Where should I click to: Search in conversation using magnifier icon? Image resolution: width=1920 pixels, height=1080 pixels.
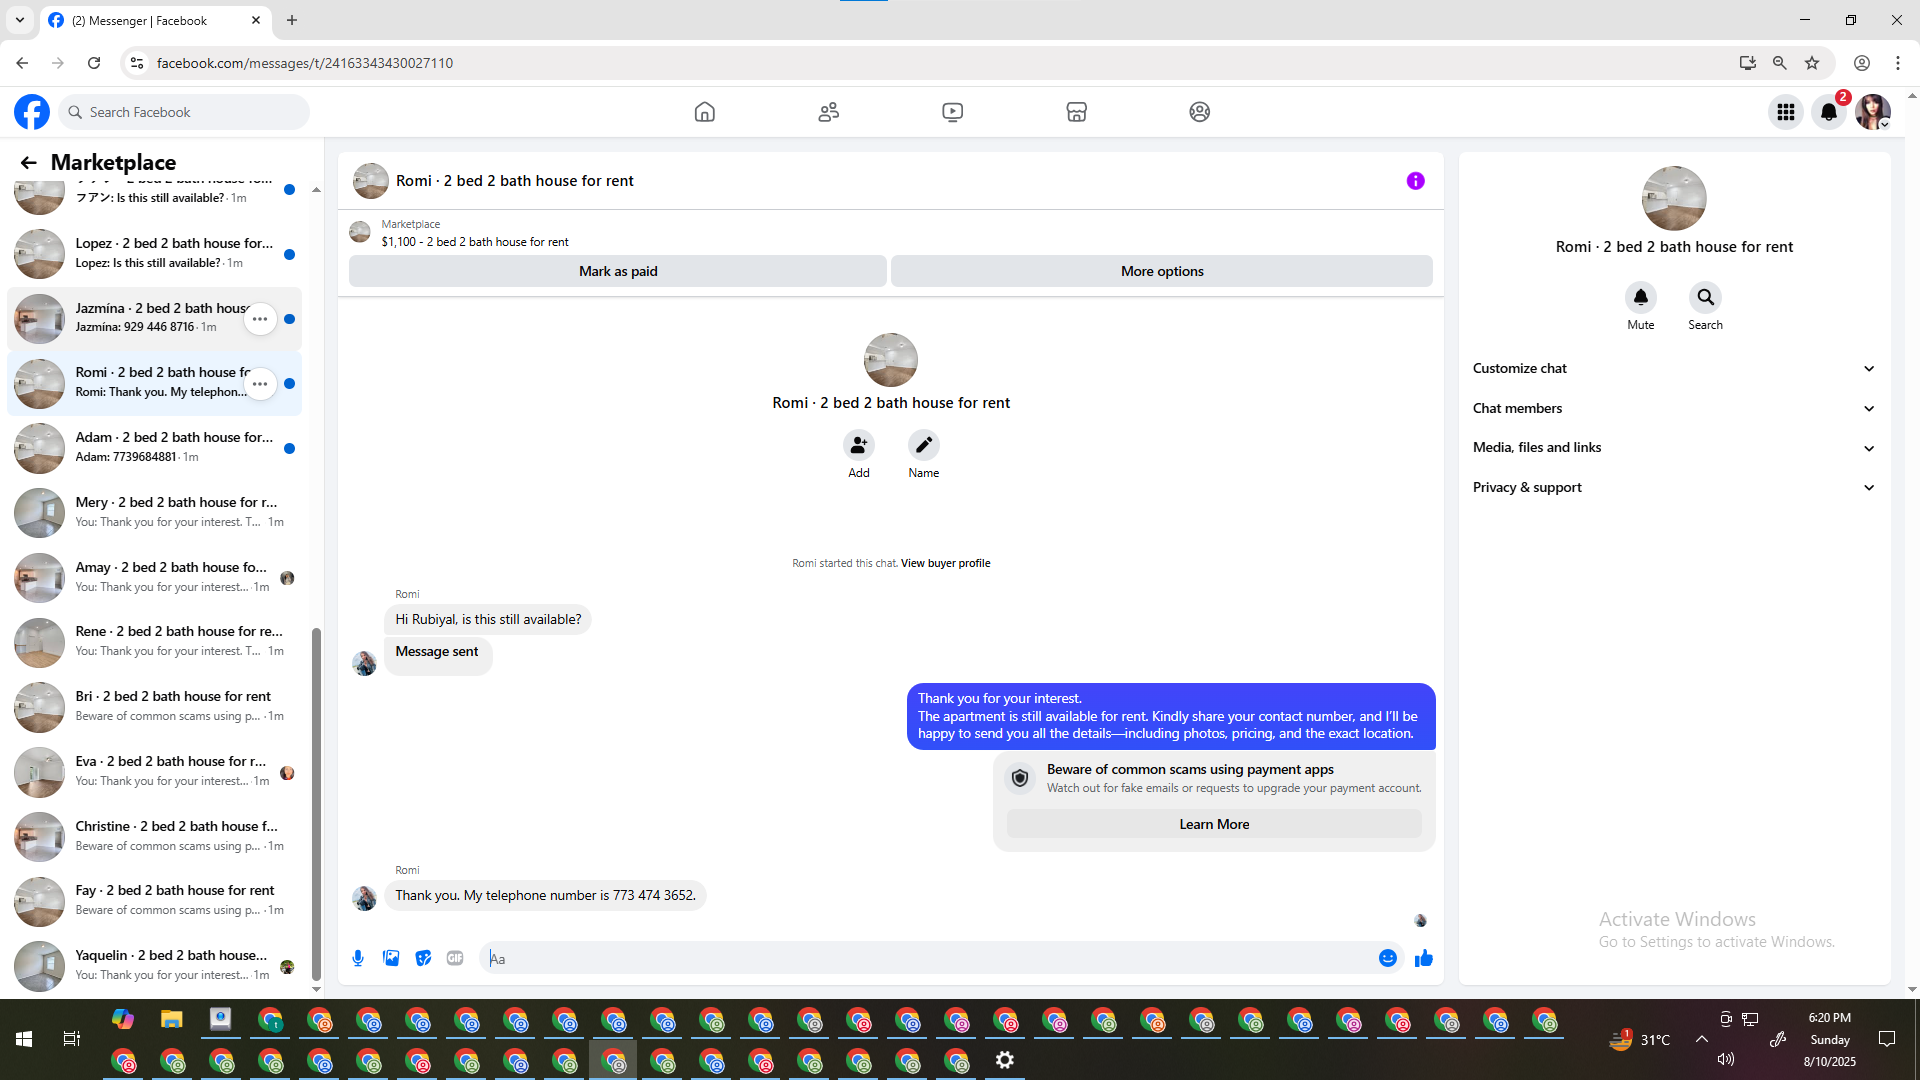click(1705, 297)
